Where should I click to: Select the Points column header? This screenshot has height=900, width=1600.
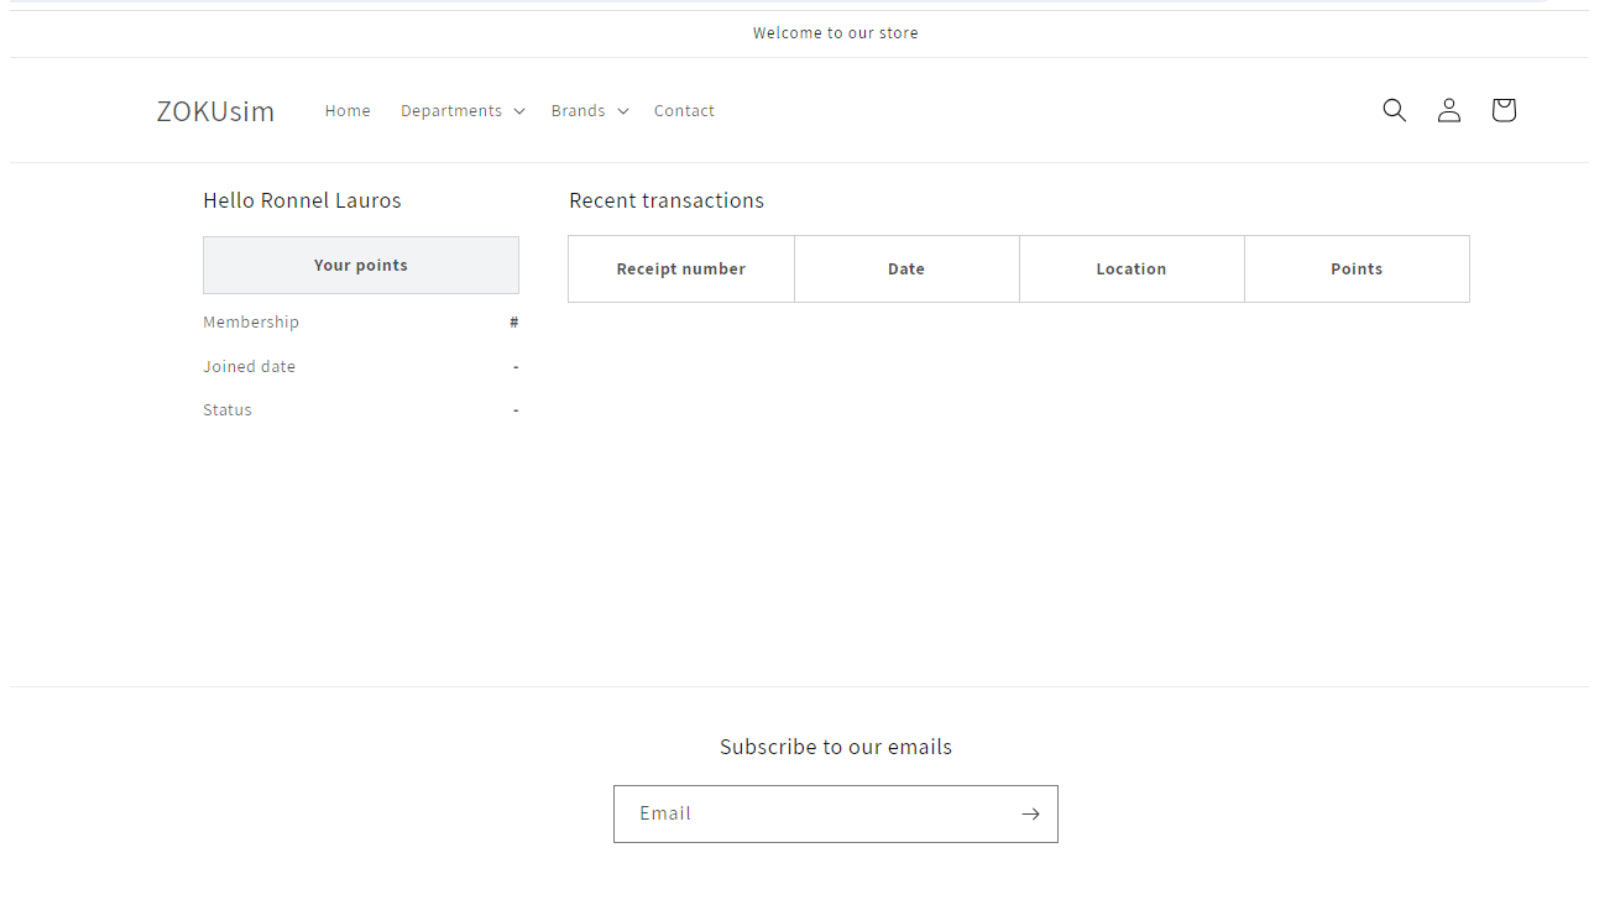point(1356,269)
